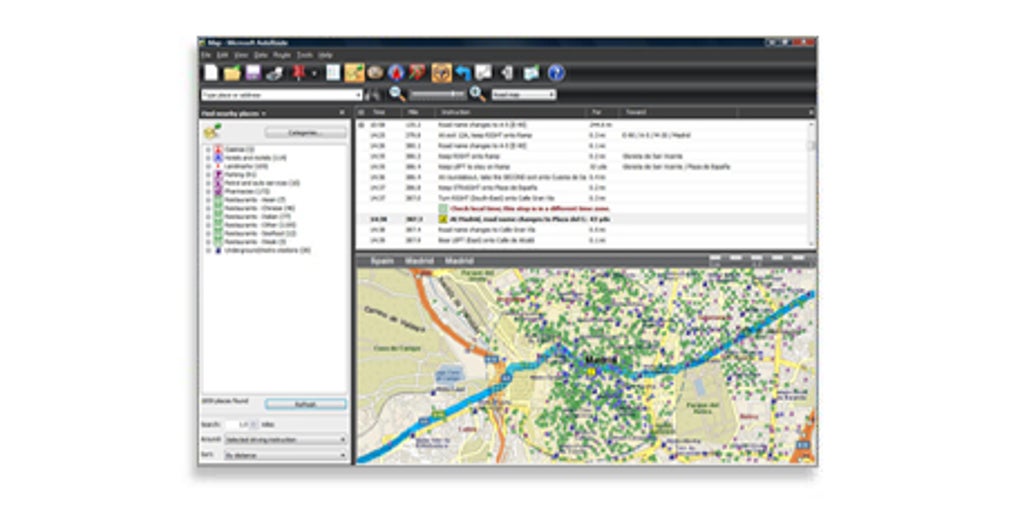Open the Road map style dropdown
This screenshot has width=1020, height=510.
click(x=524, y=95)
